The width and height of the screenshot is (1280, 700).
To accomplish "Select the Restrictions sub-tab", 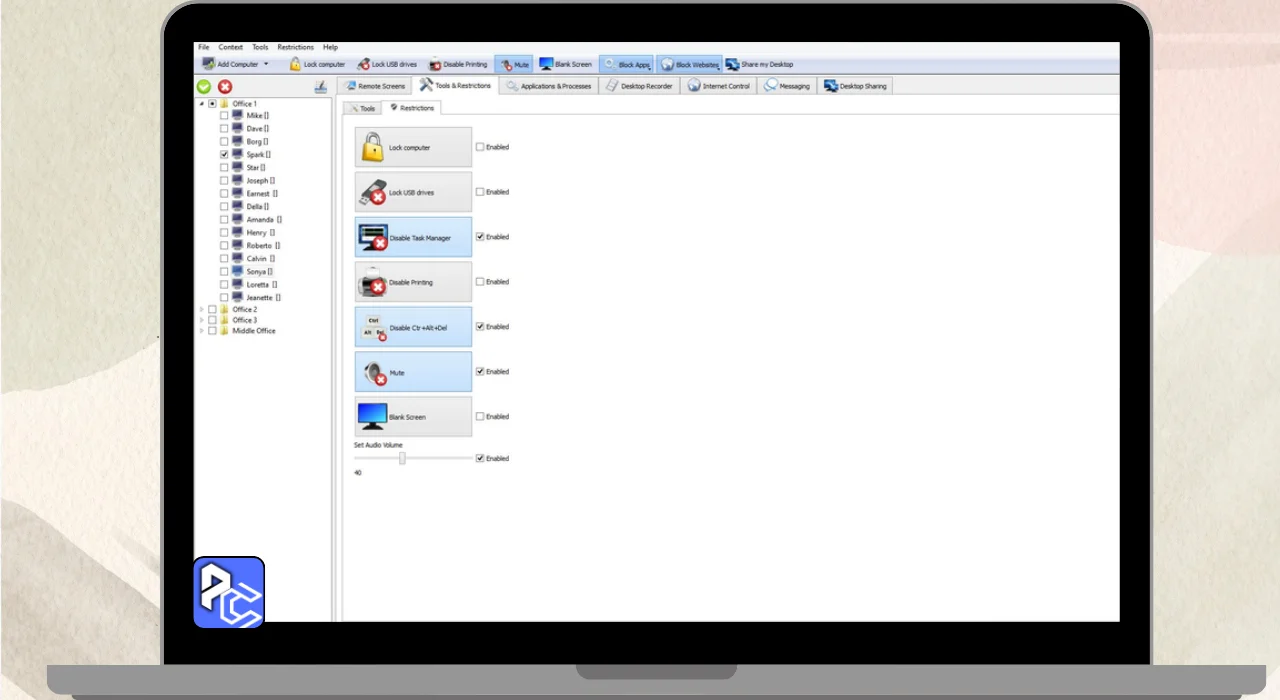I will pos(412,108).
